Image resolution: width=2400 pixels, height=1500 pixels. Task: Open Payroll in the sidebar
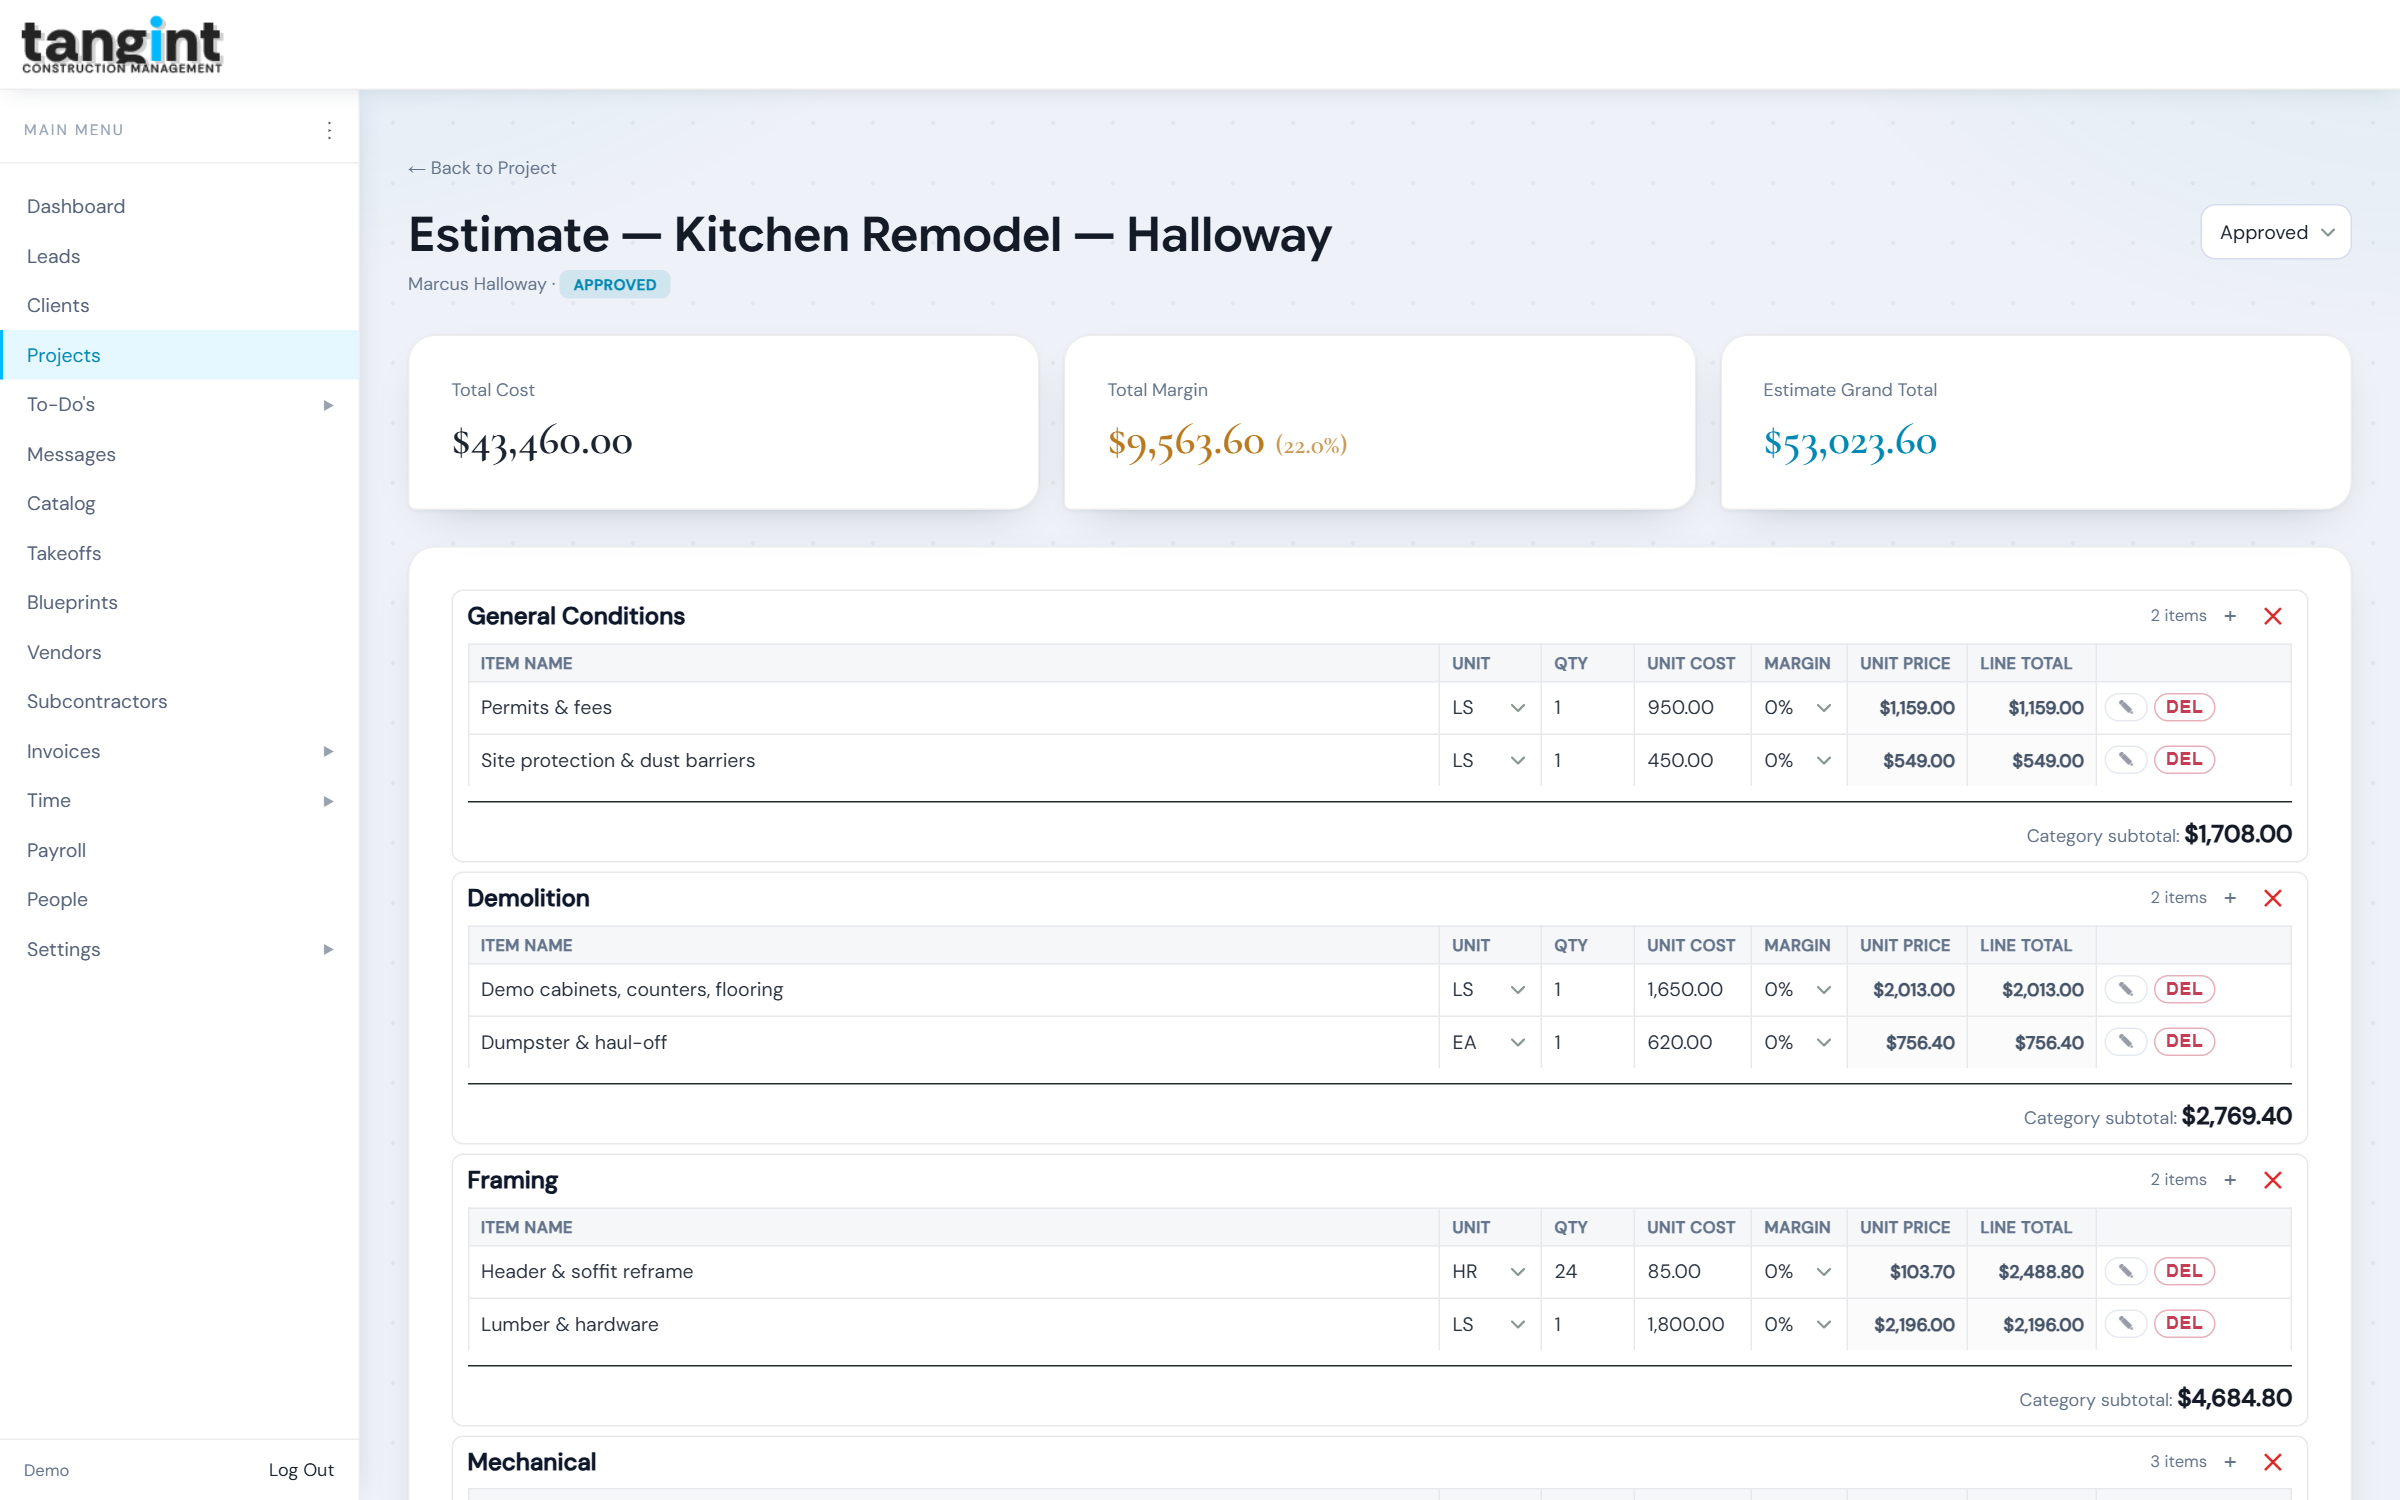point(179,850)
